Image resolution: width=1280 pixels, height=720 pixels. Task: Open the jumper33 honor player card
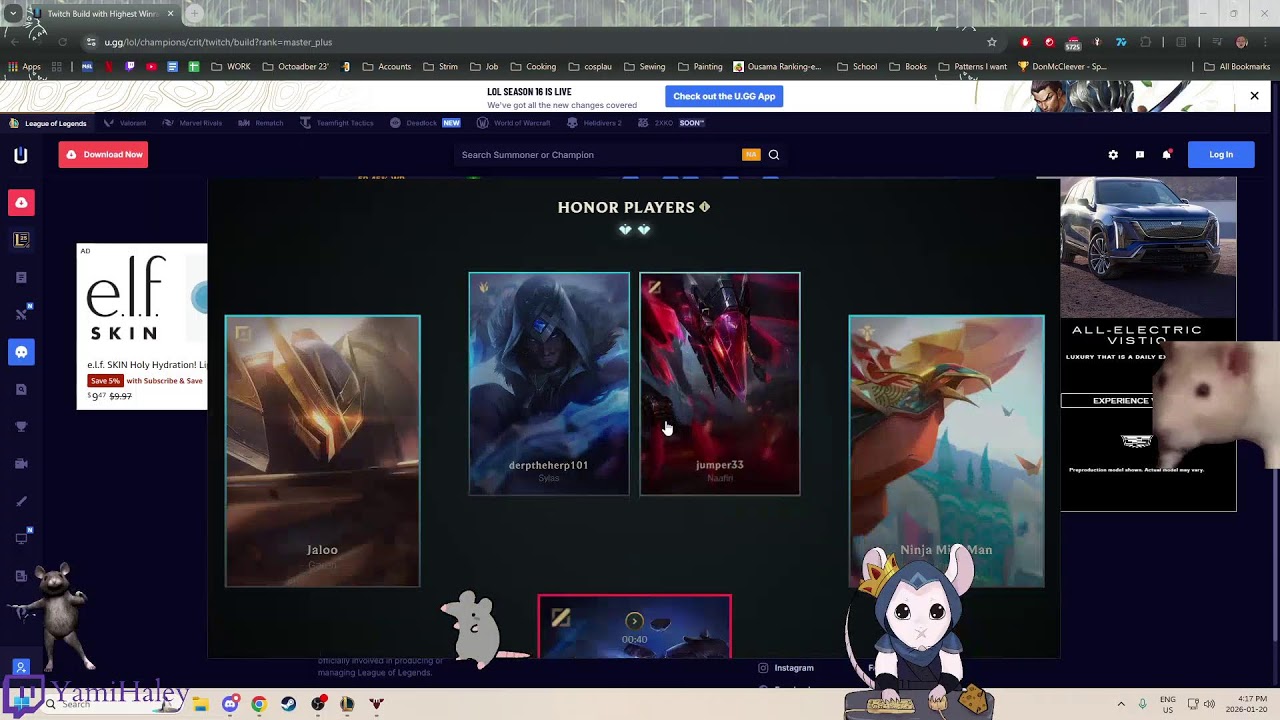pos(720,384)
